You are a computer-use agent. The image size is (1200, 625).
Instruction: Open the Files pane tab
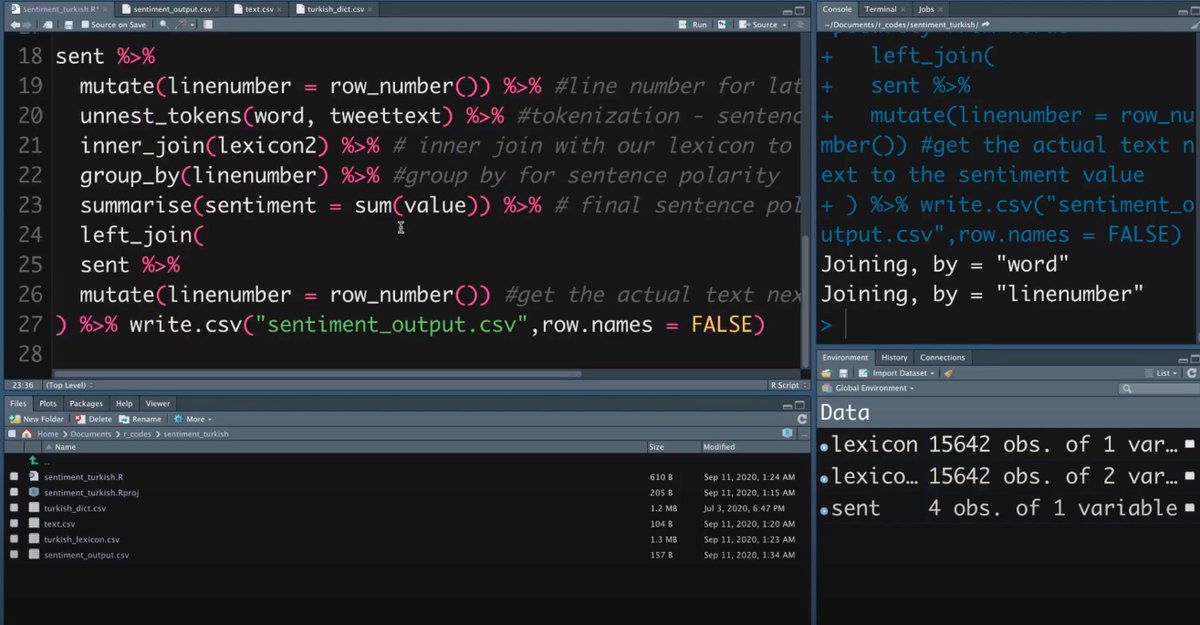(18, 403)
